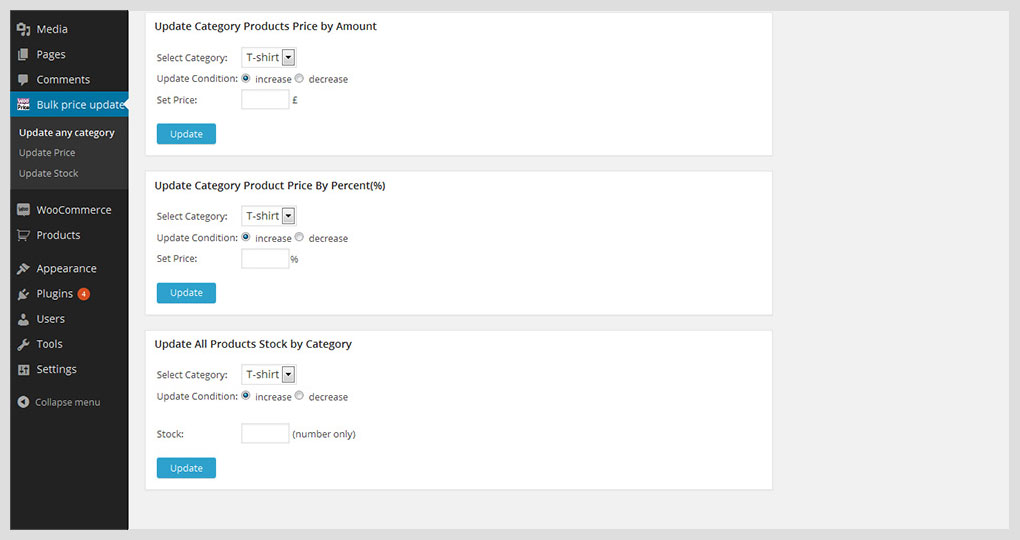Open Update Stock submenu item
Viewport: 1020px width, 540px height.
(48, 173)
